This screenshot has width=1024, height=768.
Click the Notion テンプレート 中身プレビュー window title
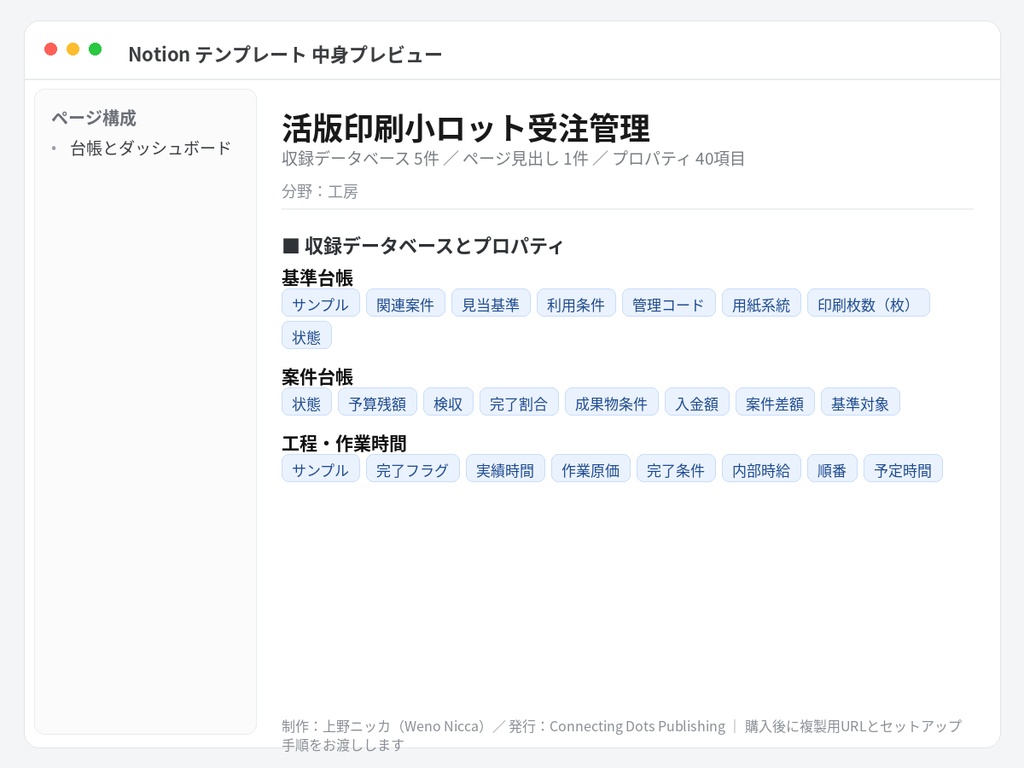click(285, 54)
